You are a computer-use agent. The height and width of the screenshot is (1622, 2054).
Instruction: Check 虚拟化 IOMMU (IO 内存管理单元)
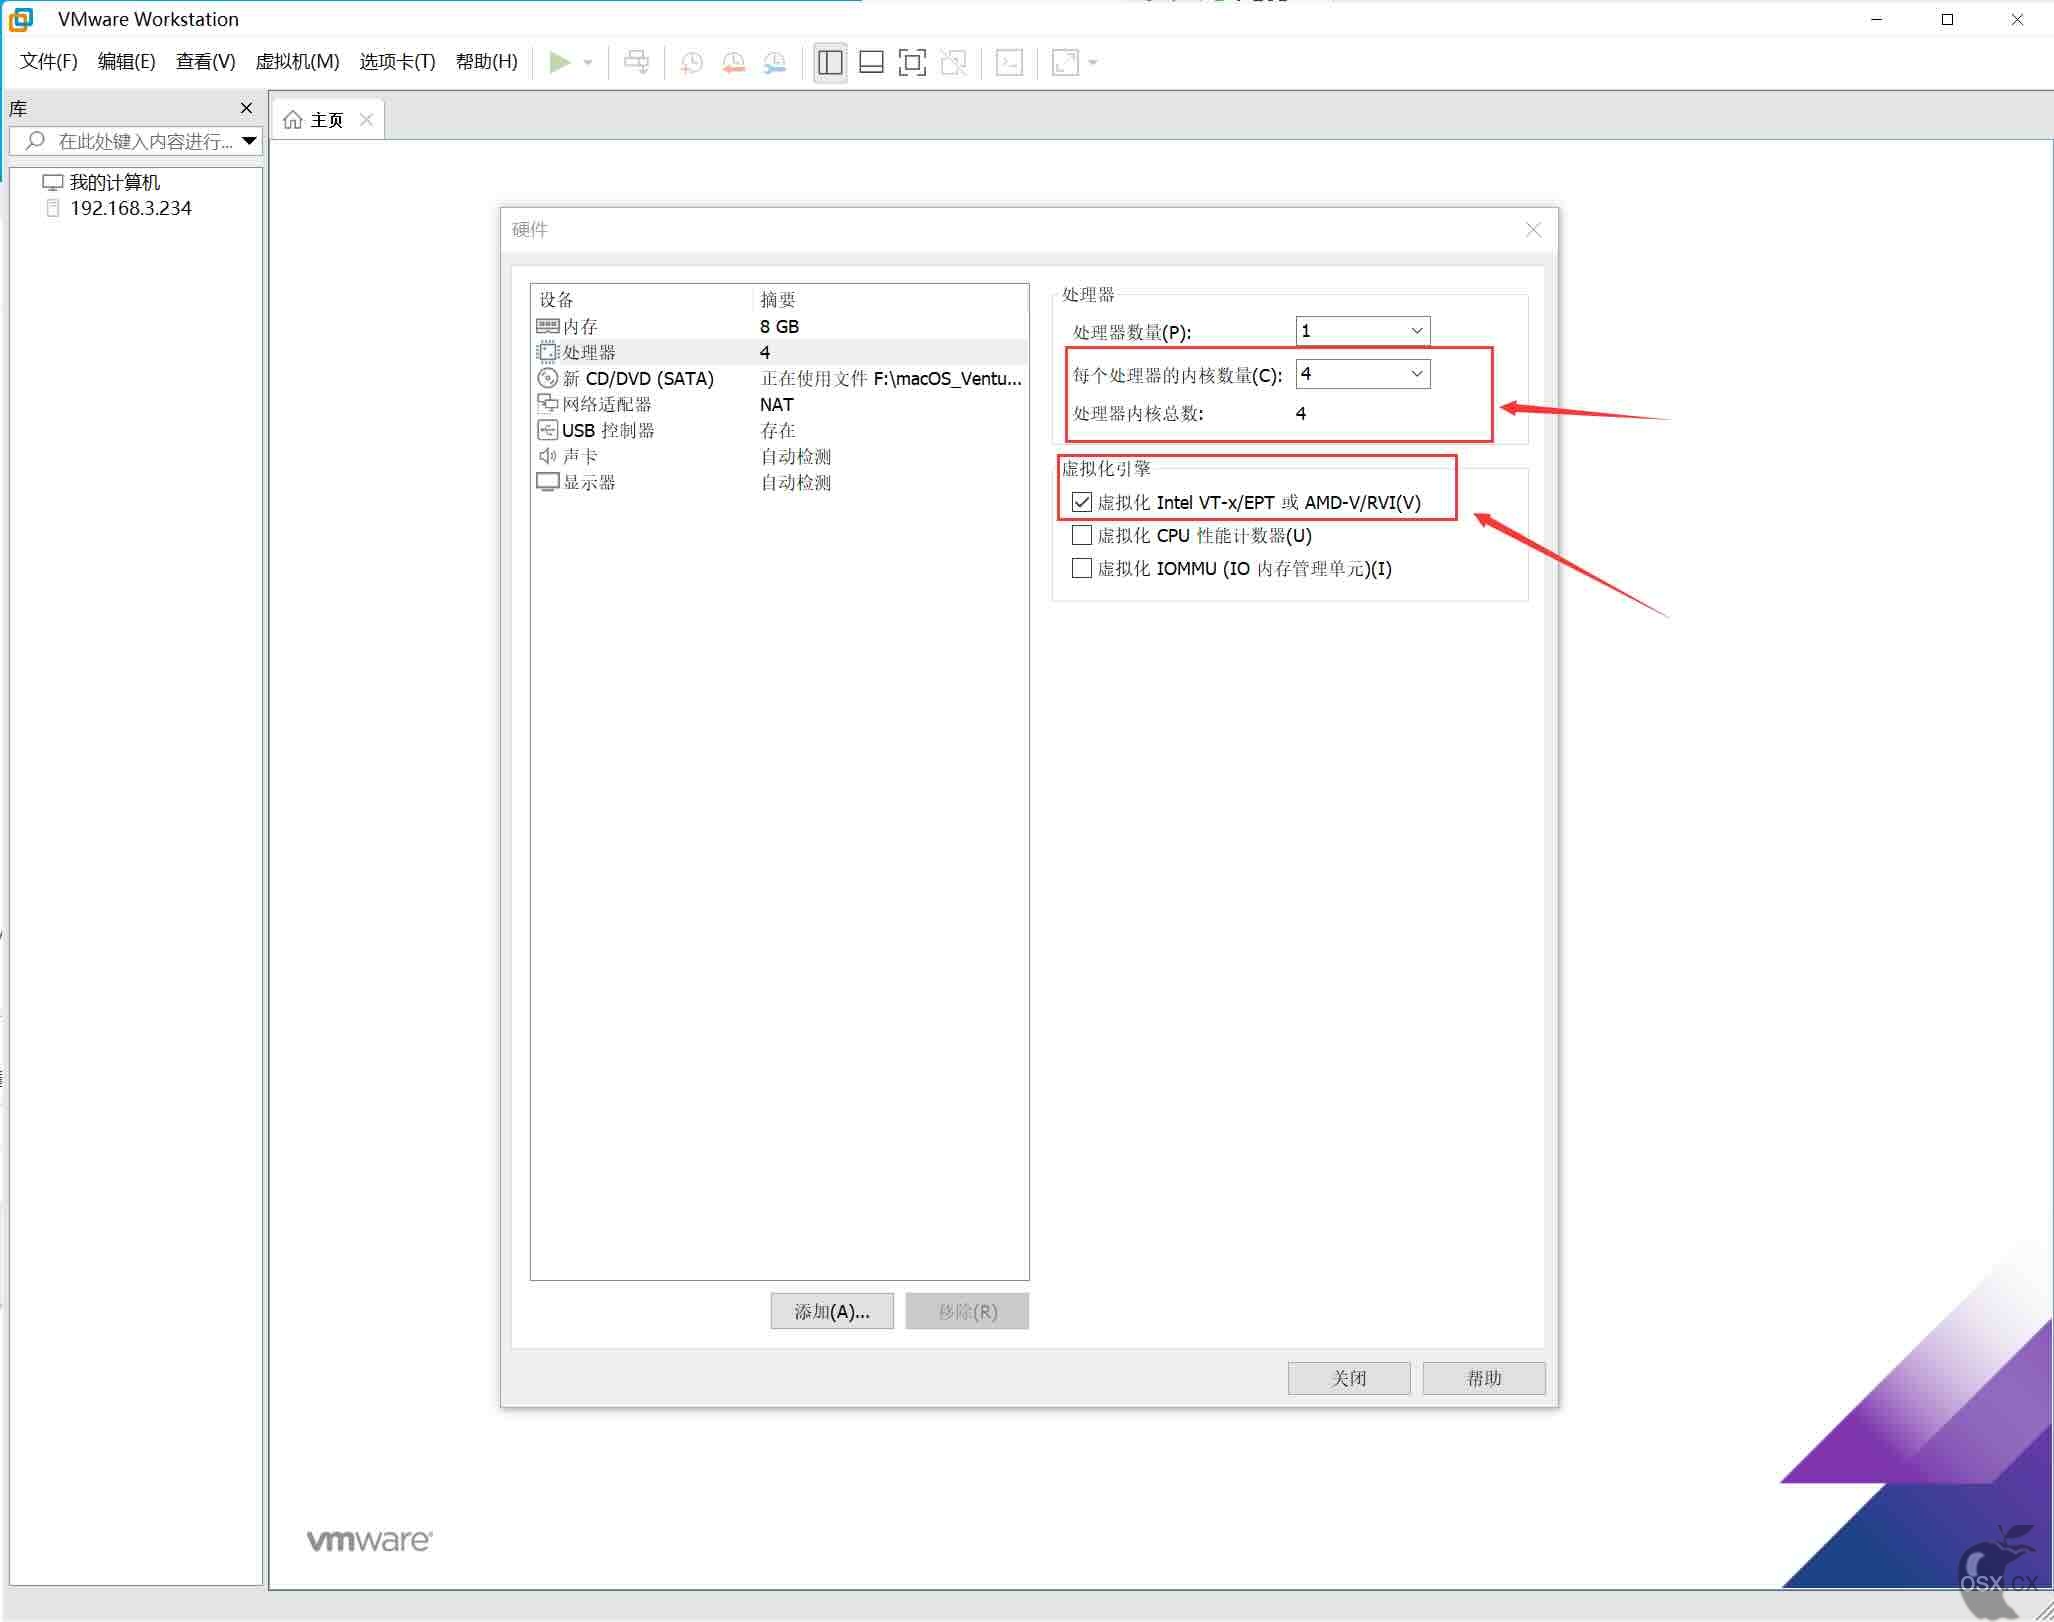click(x=1081, y=569)
